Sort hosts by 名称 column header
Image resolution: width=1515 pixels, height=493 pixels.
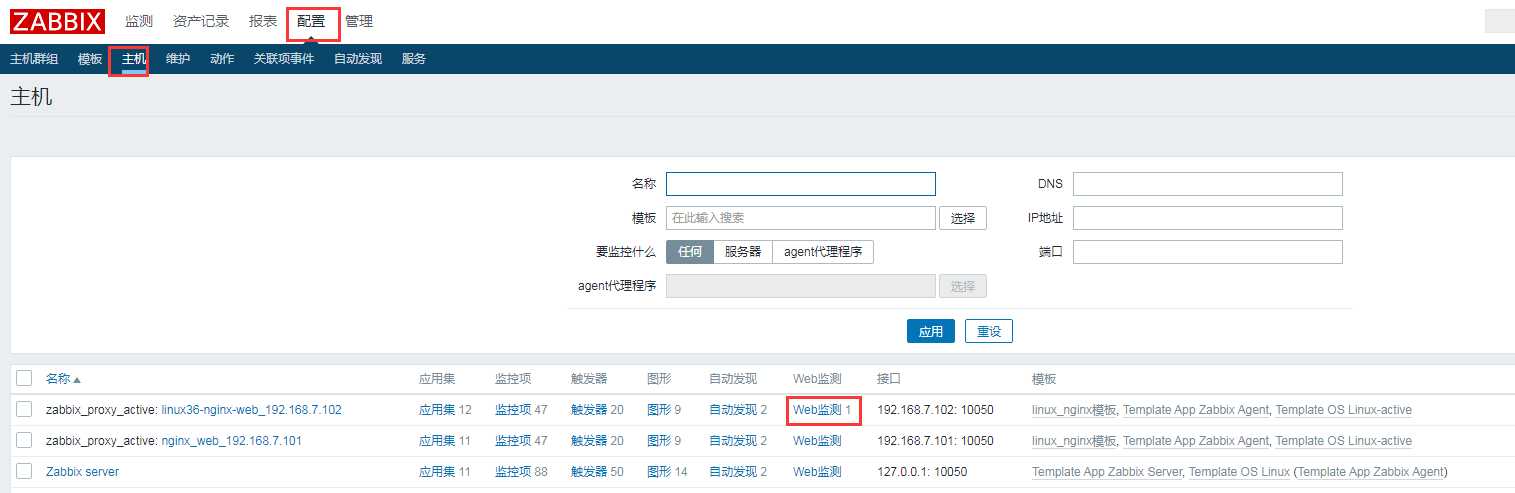(63, 379)
